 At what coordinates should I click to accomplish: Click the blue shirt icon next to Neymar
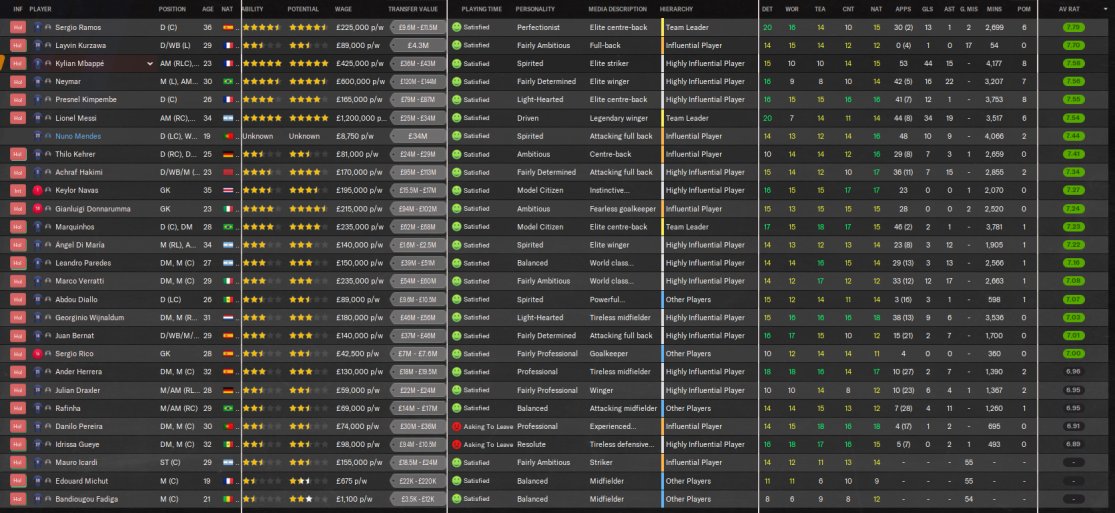[x=38, y=82]
